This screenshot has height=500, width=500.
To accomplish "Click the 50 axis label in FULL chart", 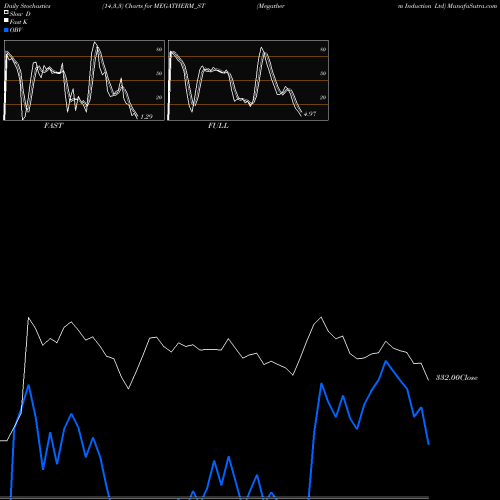I will click(x=323, y=74).
